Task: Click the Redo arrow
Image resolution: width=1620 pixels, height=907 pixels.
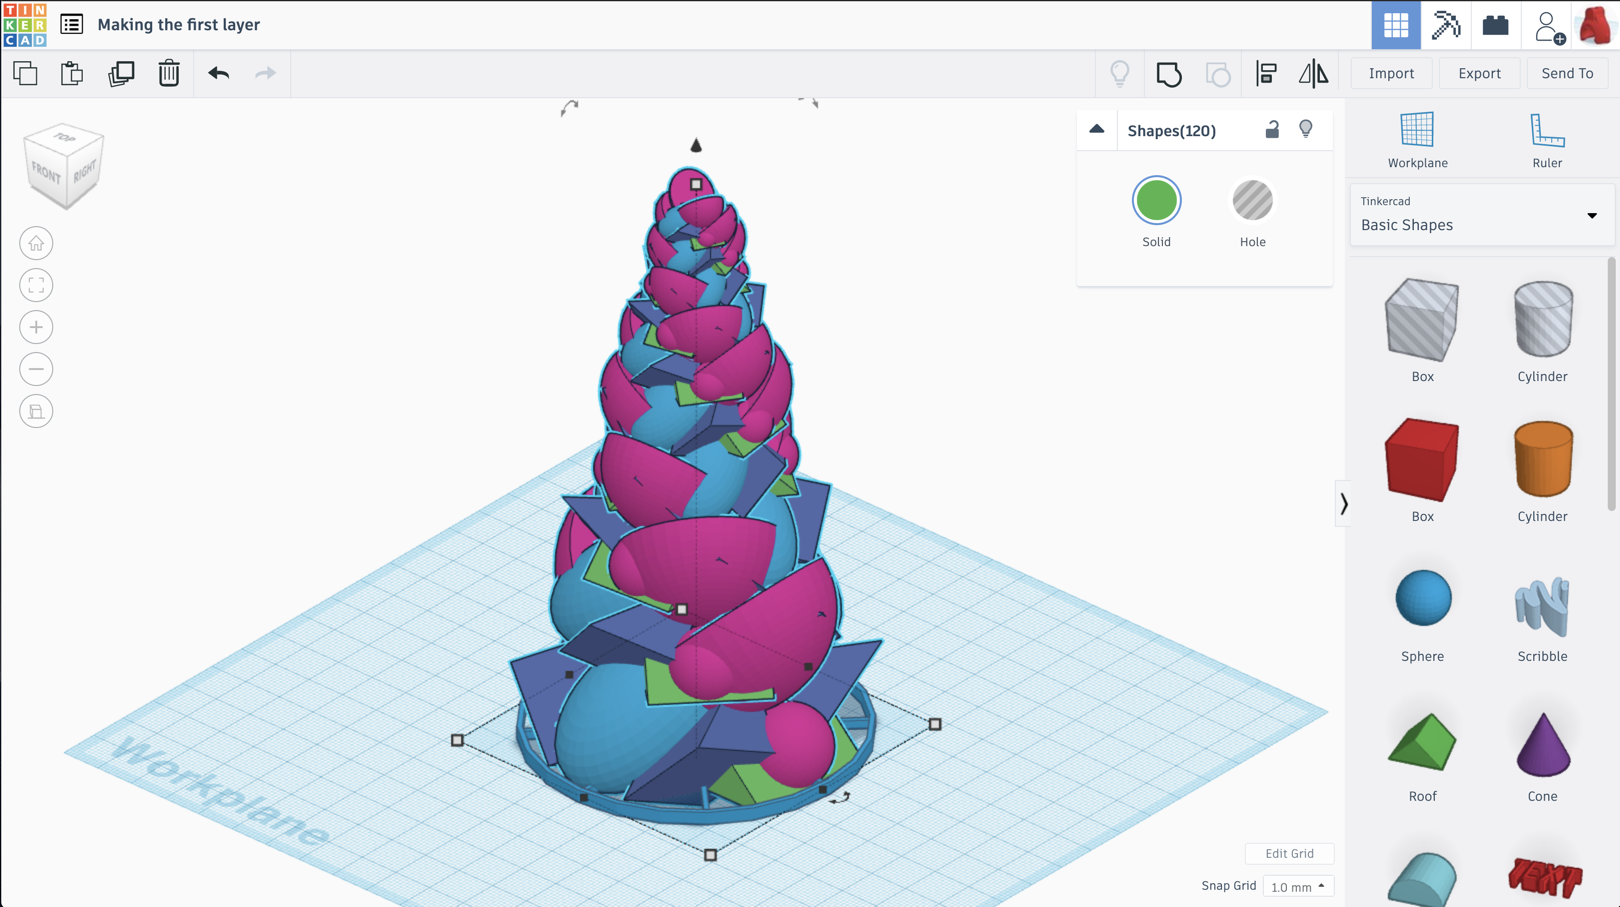Action: click(265, 73)
